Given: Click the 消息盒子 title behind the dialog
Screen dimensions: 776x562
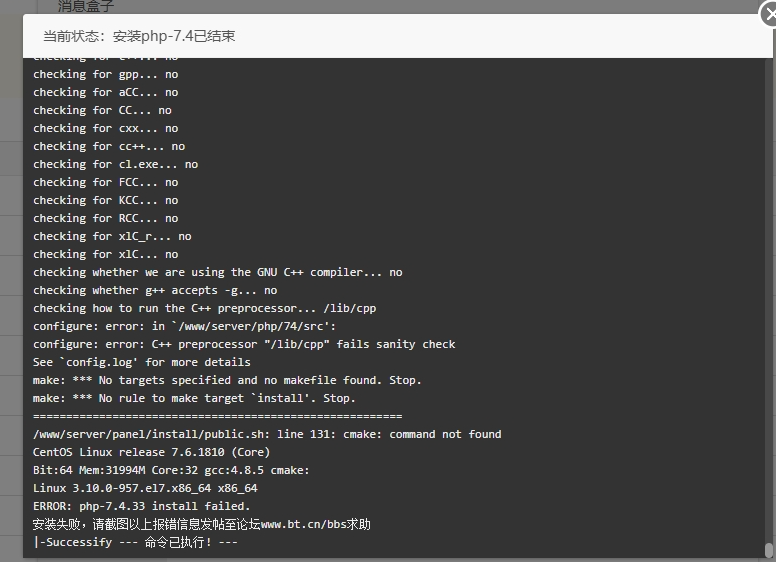Looking at the screenshot, I should tap(86, 6).
